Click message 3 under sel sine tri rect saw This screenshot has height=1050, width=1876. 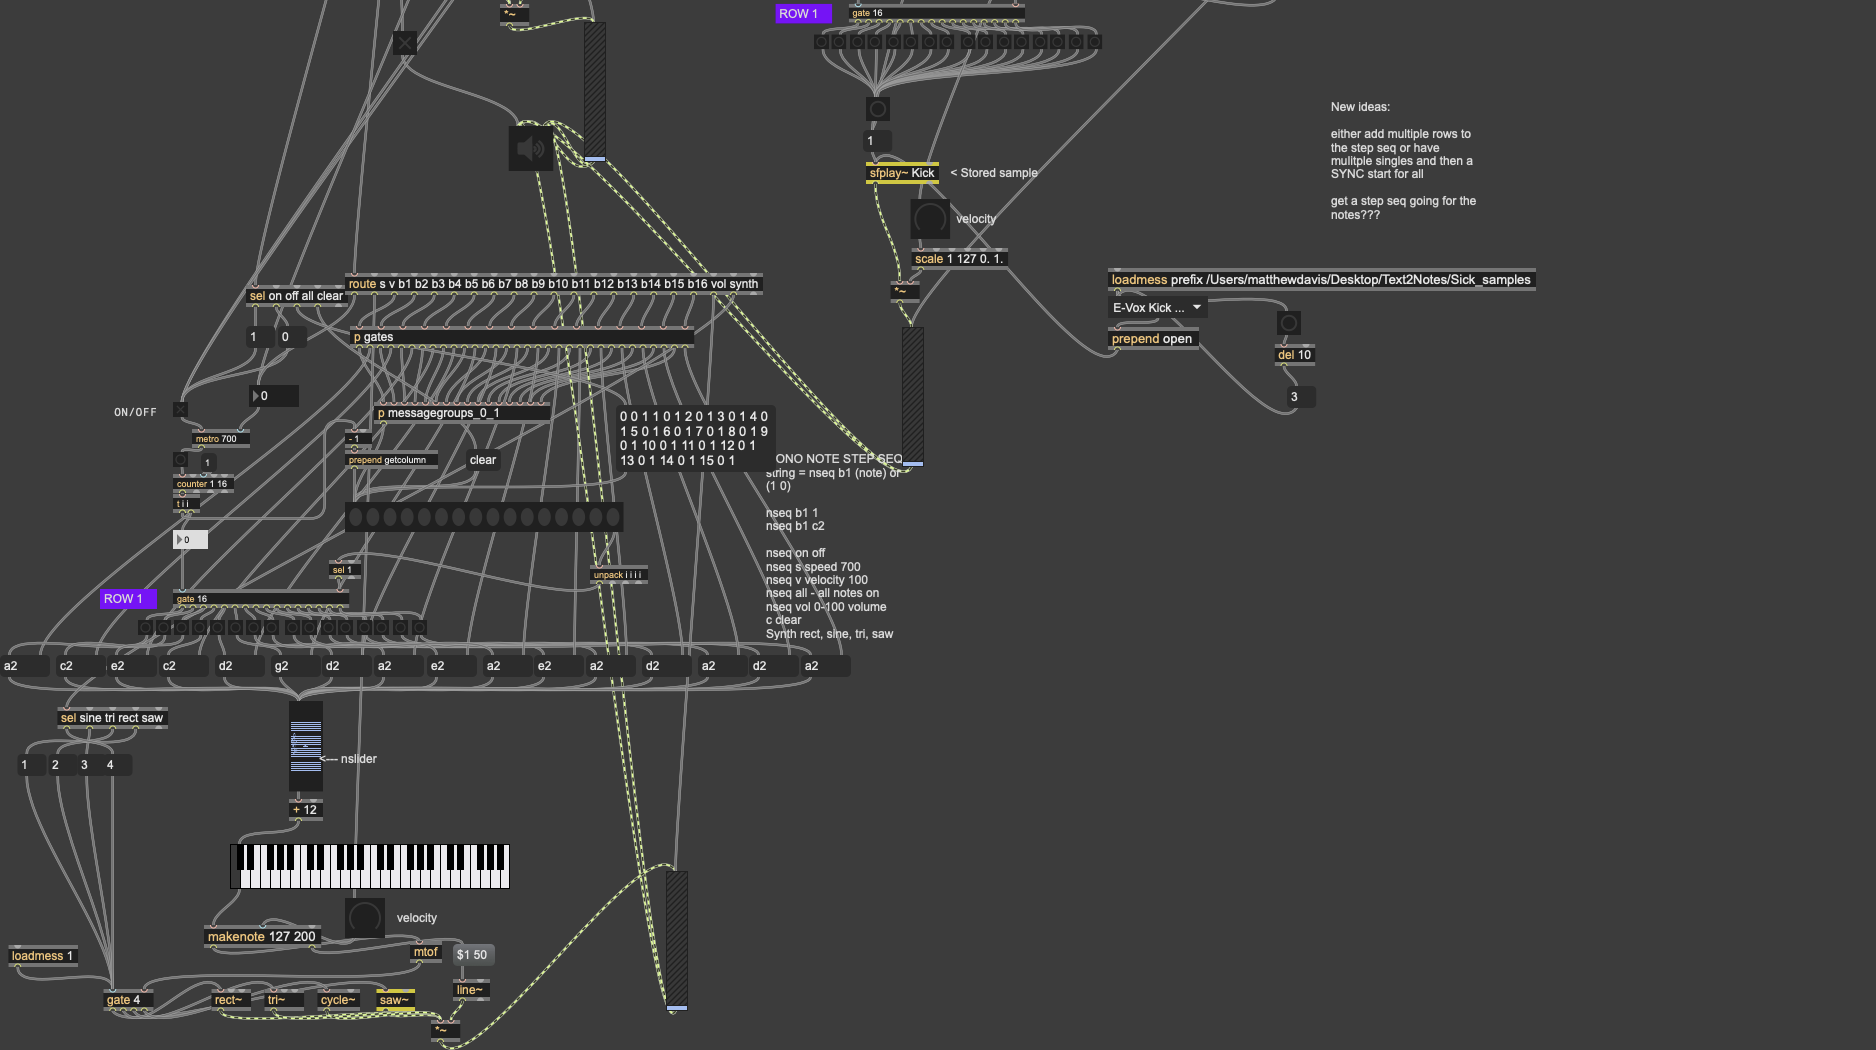coord(89,765)
